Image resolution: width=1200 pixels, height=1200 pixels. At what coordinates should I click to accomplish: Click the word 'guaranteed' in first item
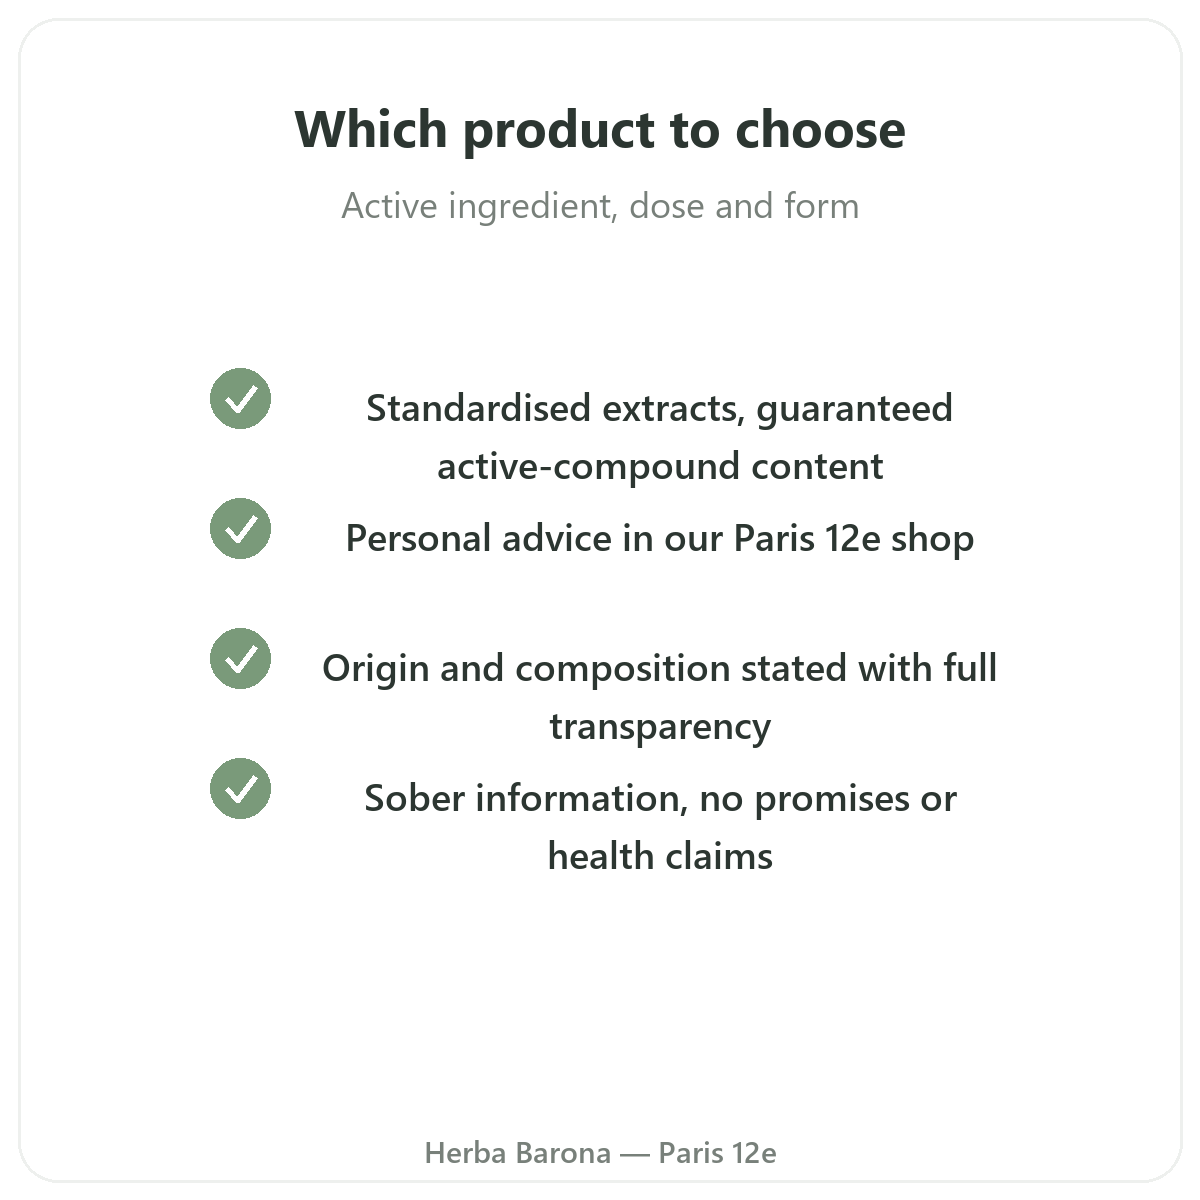(855, 410)
